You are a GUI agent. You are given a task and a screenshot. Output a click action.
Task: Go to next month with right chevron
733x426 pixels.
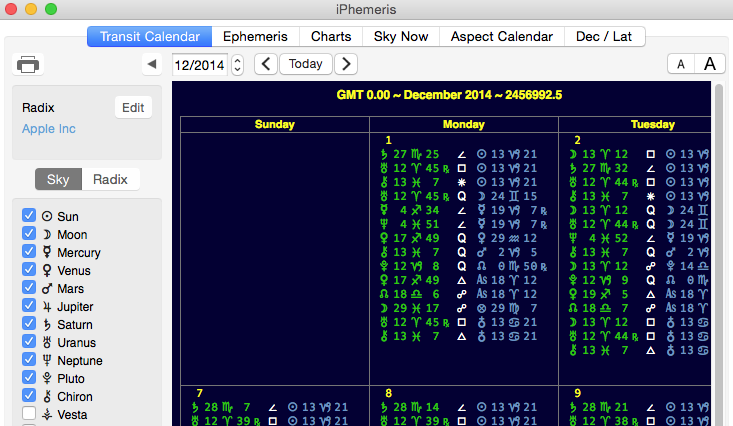[x=346, y=64]
